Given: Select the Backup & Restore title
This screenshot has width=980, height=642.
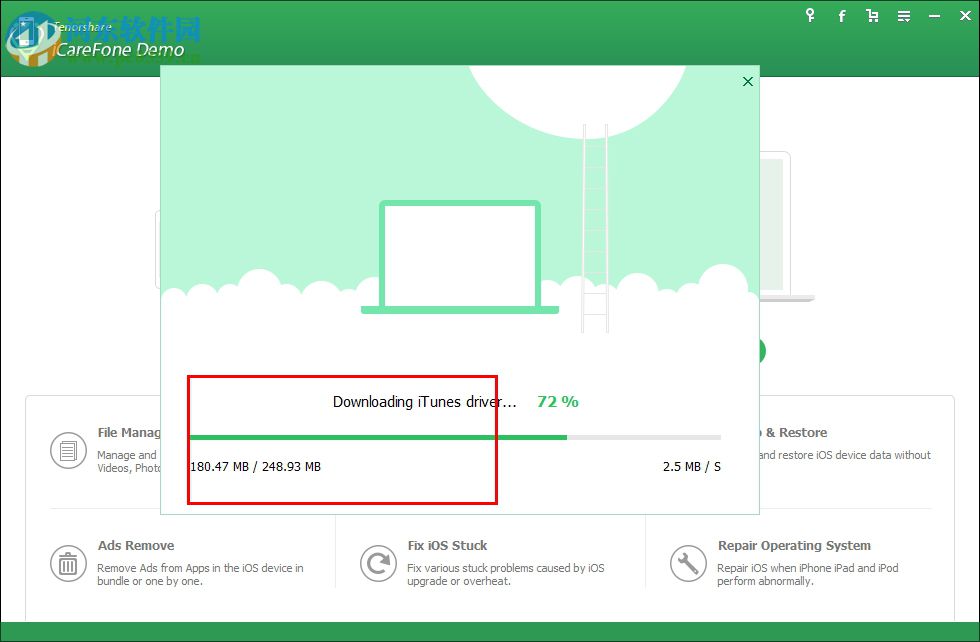Looking at the screenshot, I should 794,433.
